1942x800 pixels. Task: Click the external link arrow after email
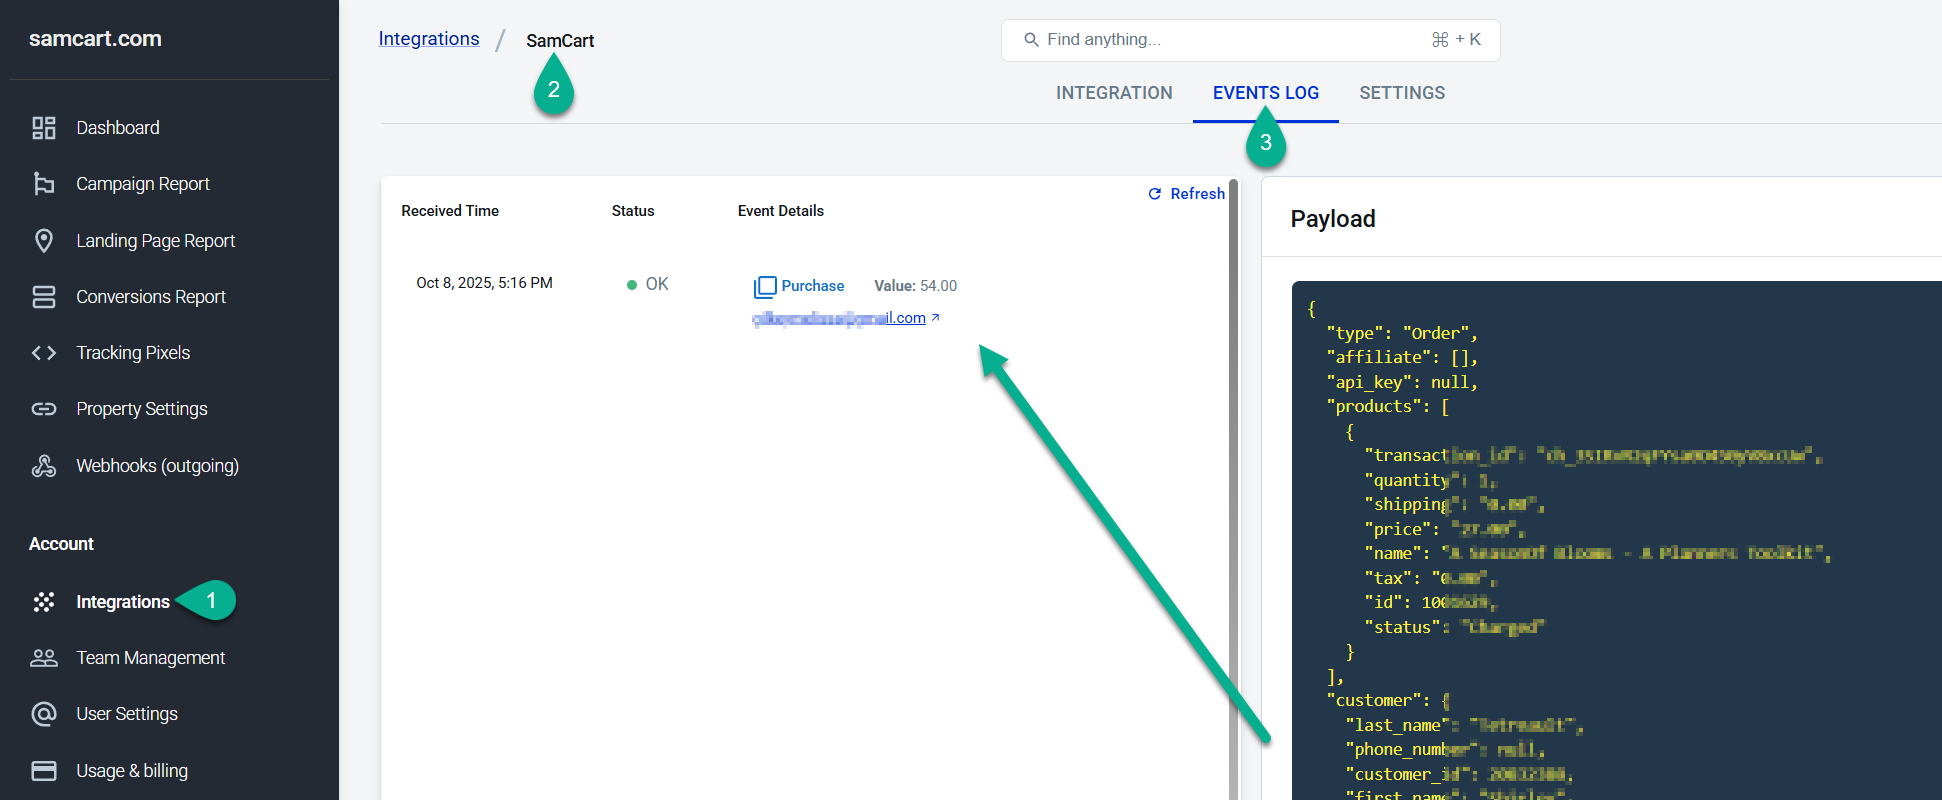tap(935, 318)
